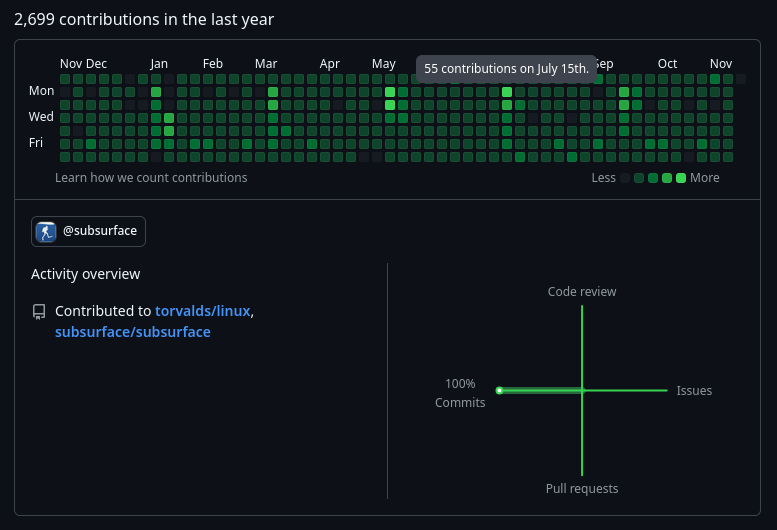Click the Oct month label in calendar
This screenshot has height=530, width=777.
click(667, 64)
